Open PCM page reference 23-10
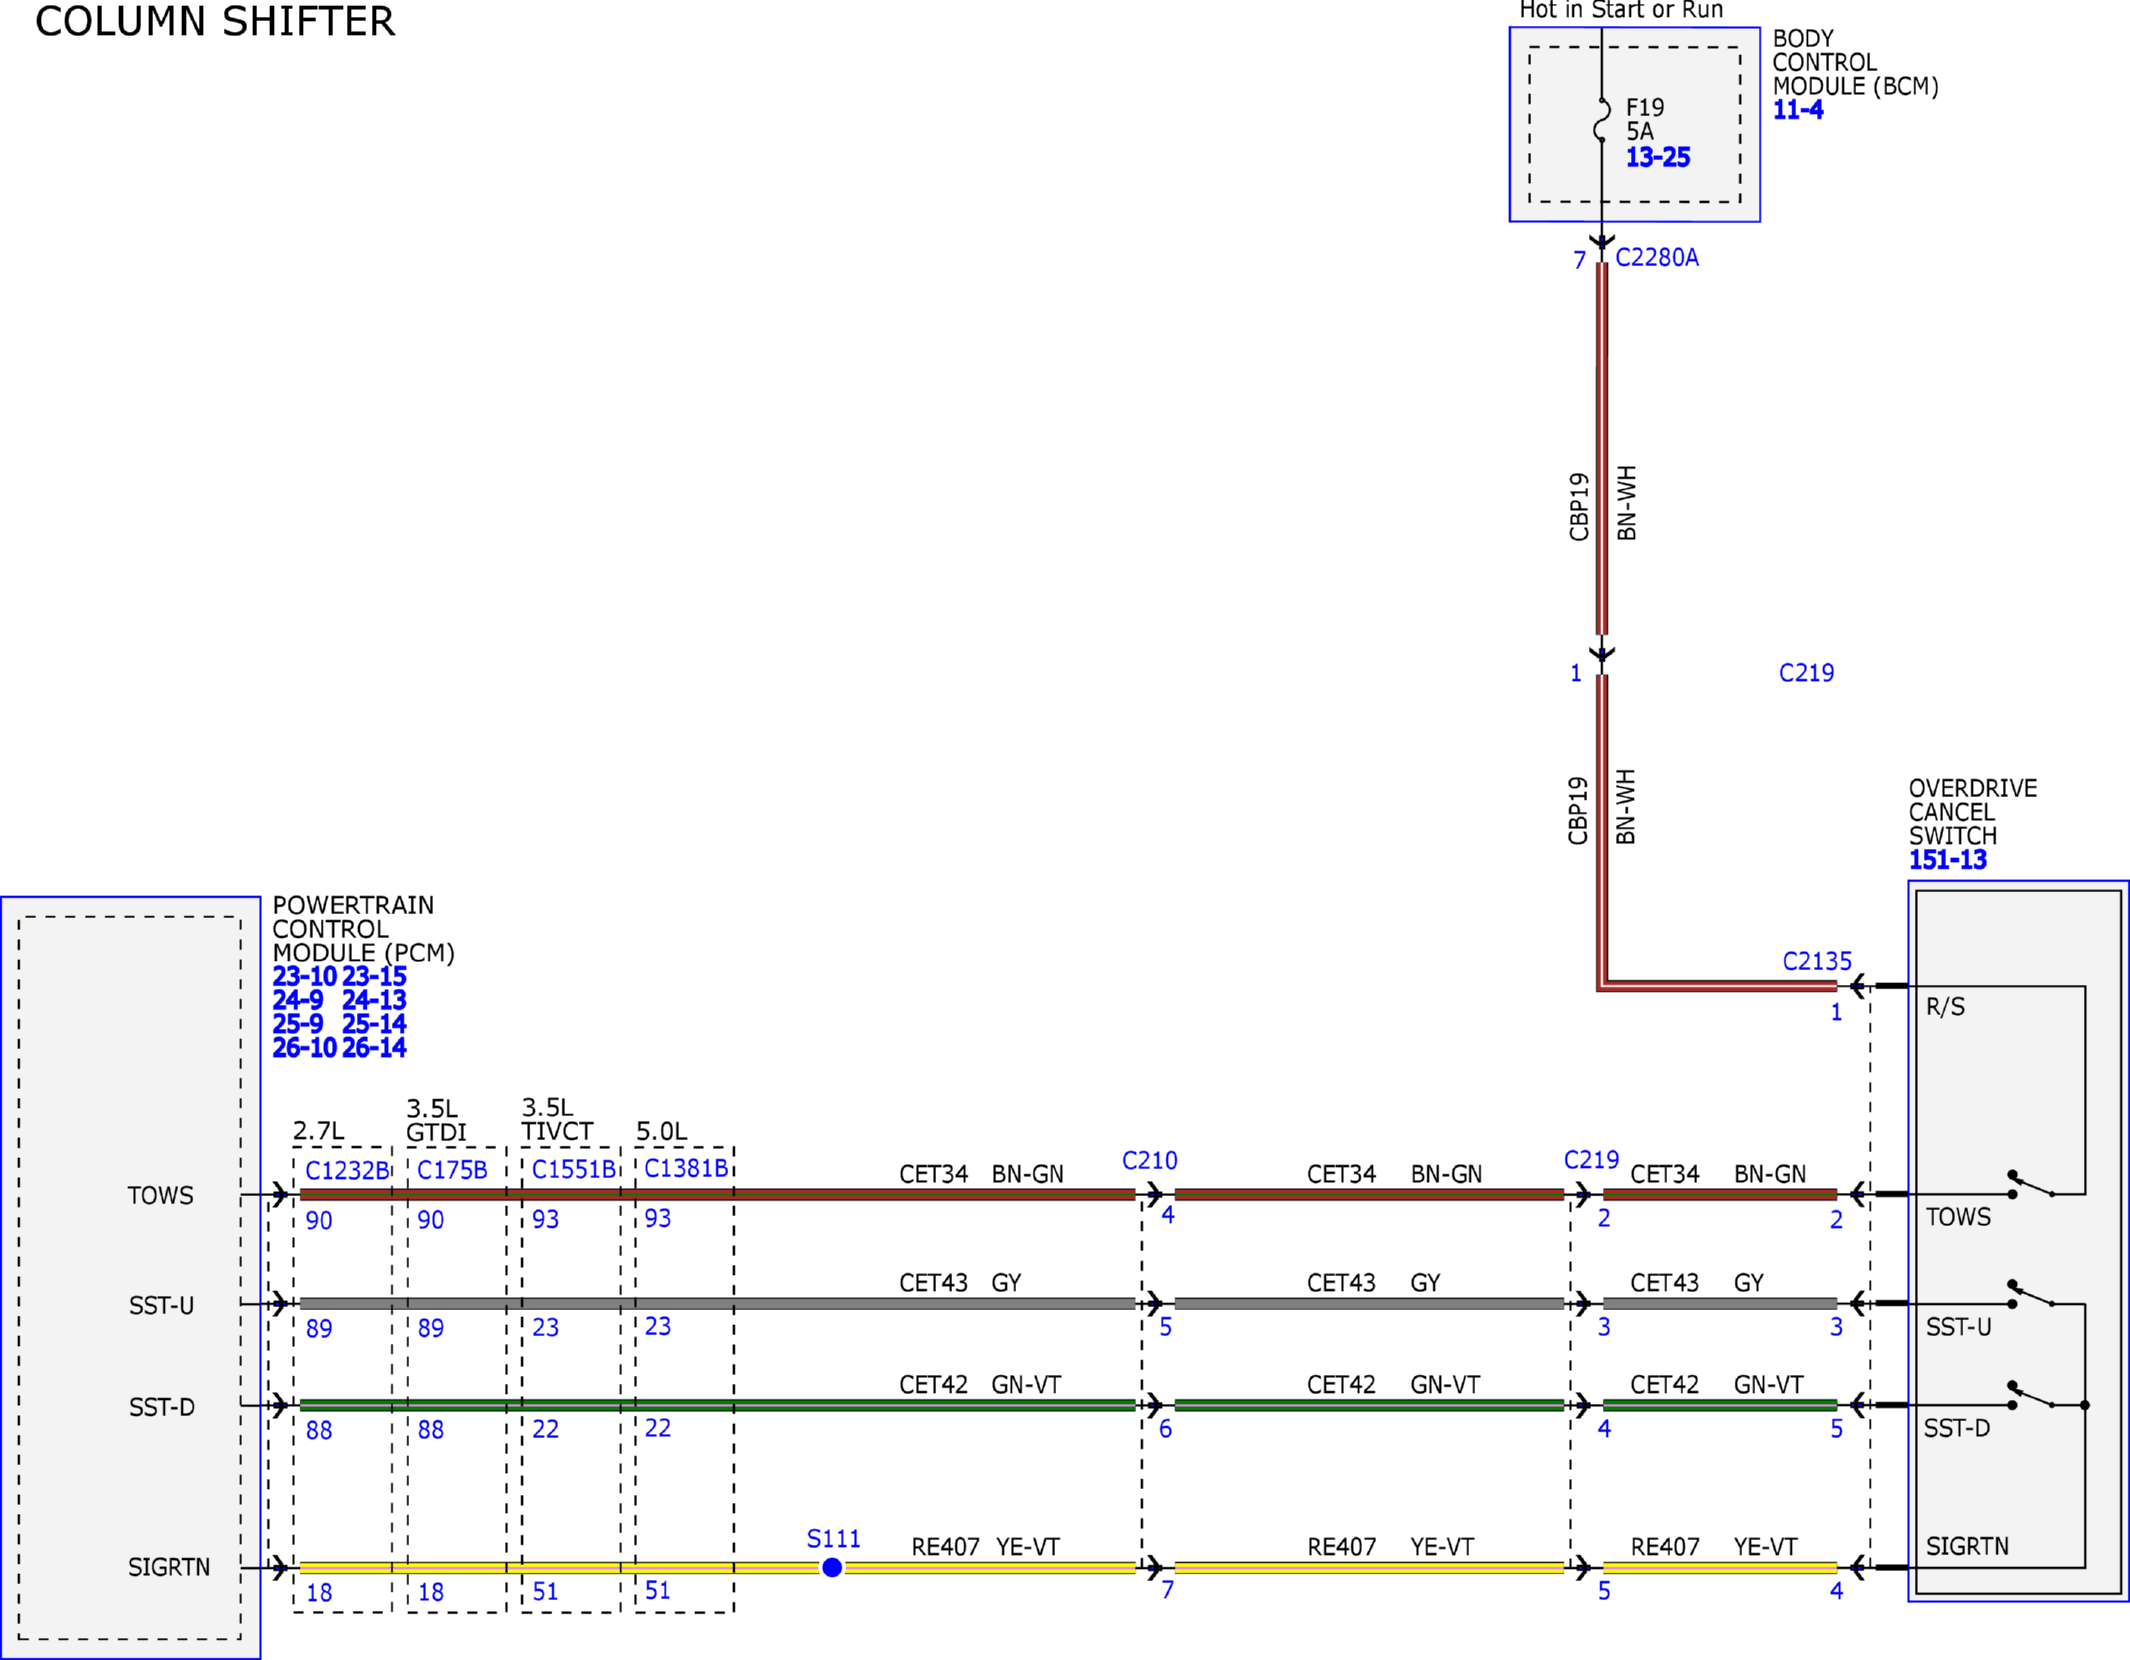Screen dimensions: 2130x1660 [x=304, y=976]
